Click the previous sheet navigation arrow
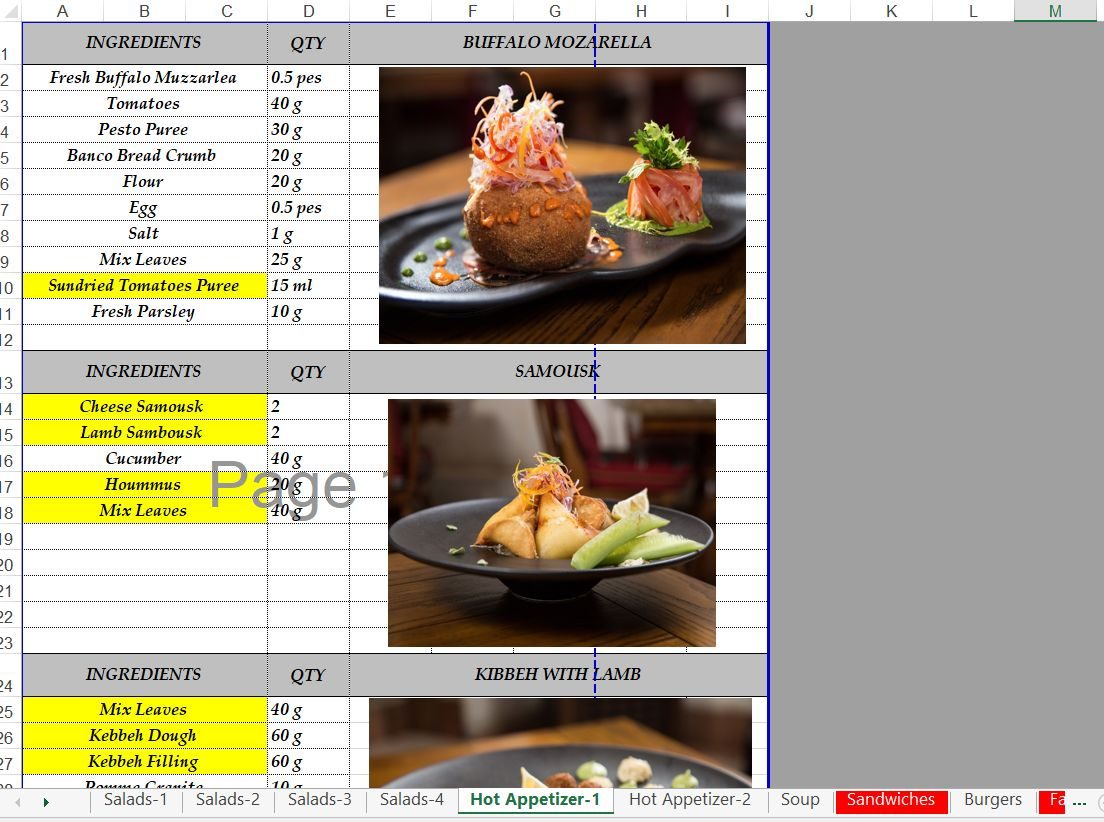This screenshot has width=1104, height=822. tap(18, 802)
